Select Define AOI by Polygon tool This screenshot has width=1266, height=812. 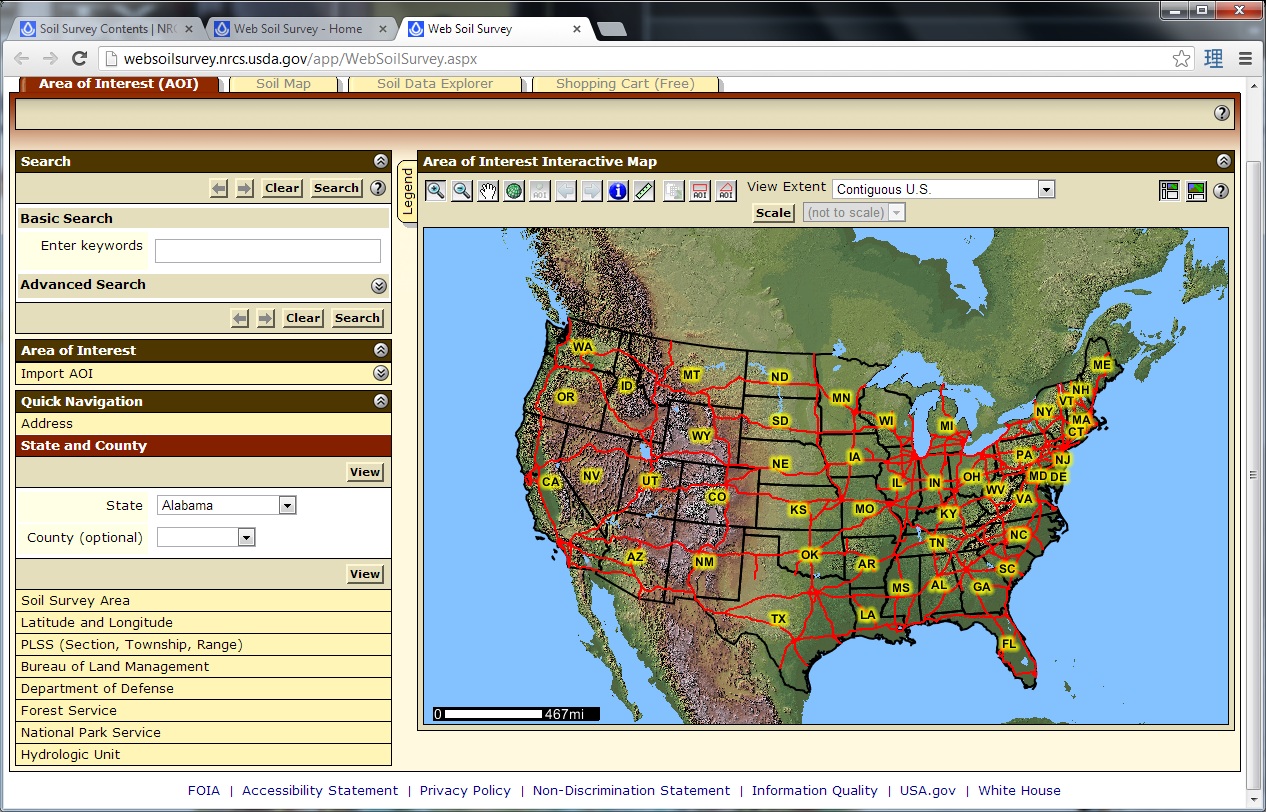(726, 190)
